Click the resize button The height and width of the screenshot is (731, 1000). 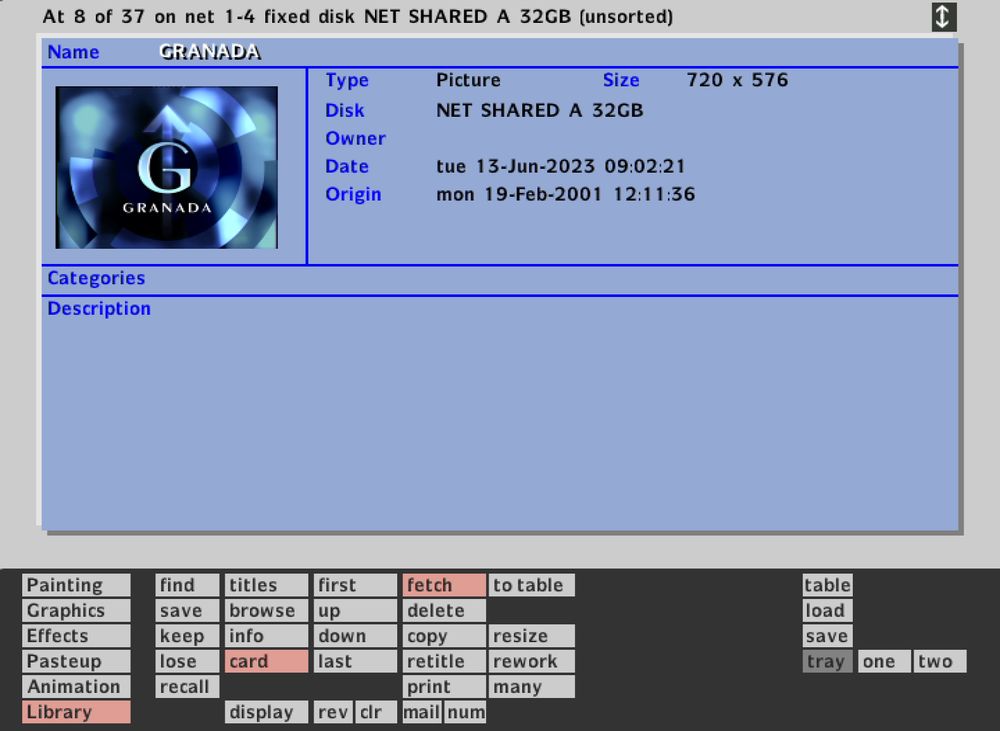pyautogui.click(x=532, y=636)
